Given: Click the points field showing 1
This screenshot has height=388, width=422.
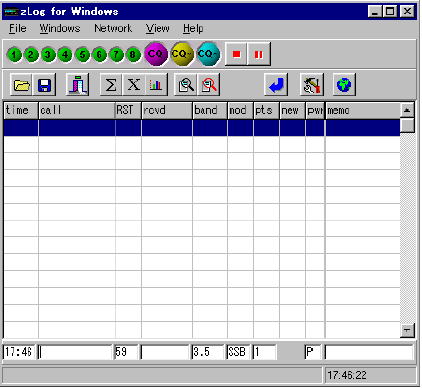Looking at the screenshot, I should 264,352.
